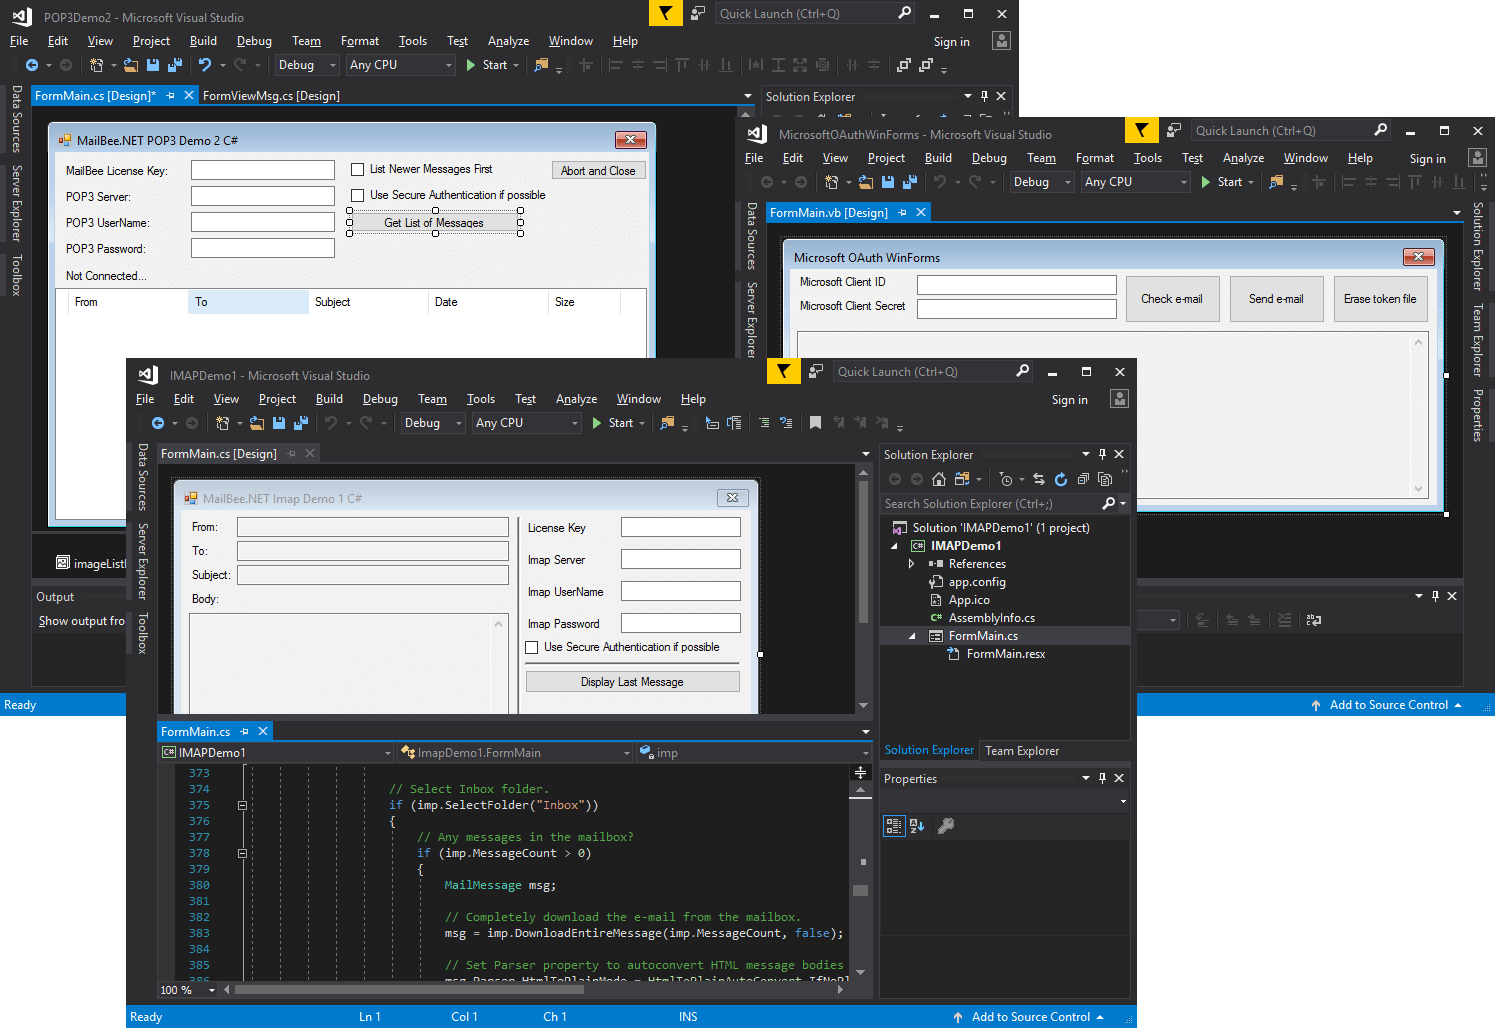
Task: Click Undo icon in POP3Demo2 toolbar
Action: click(205, 65)
